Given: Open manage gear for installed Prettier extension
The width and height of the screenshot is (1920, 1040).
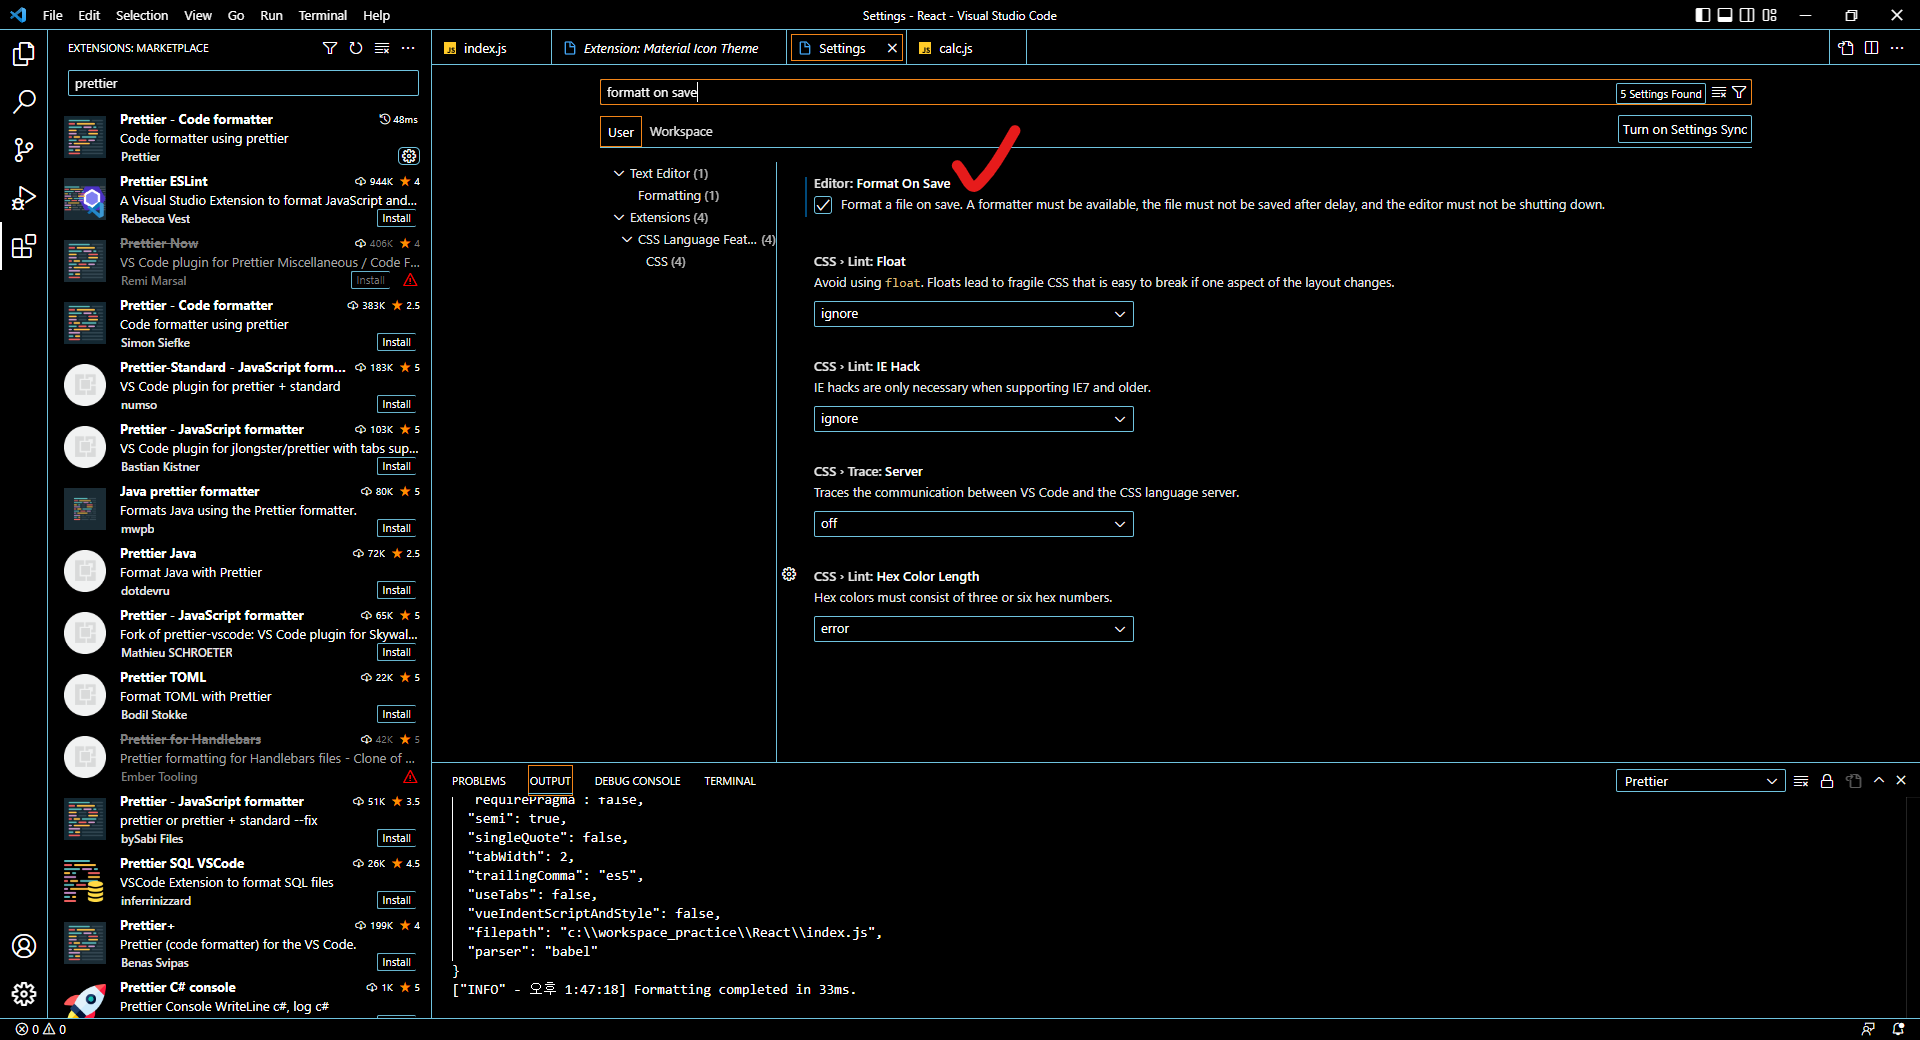Looking at the screenshot, I should point(409,156).
